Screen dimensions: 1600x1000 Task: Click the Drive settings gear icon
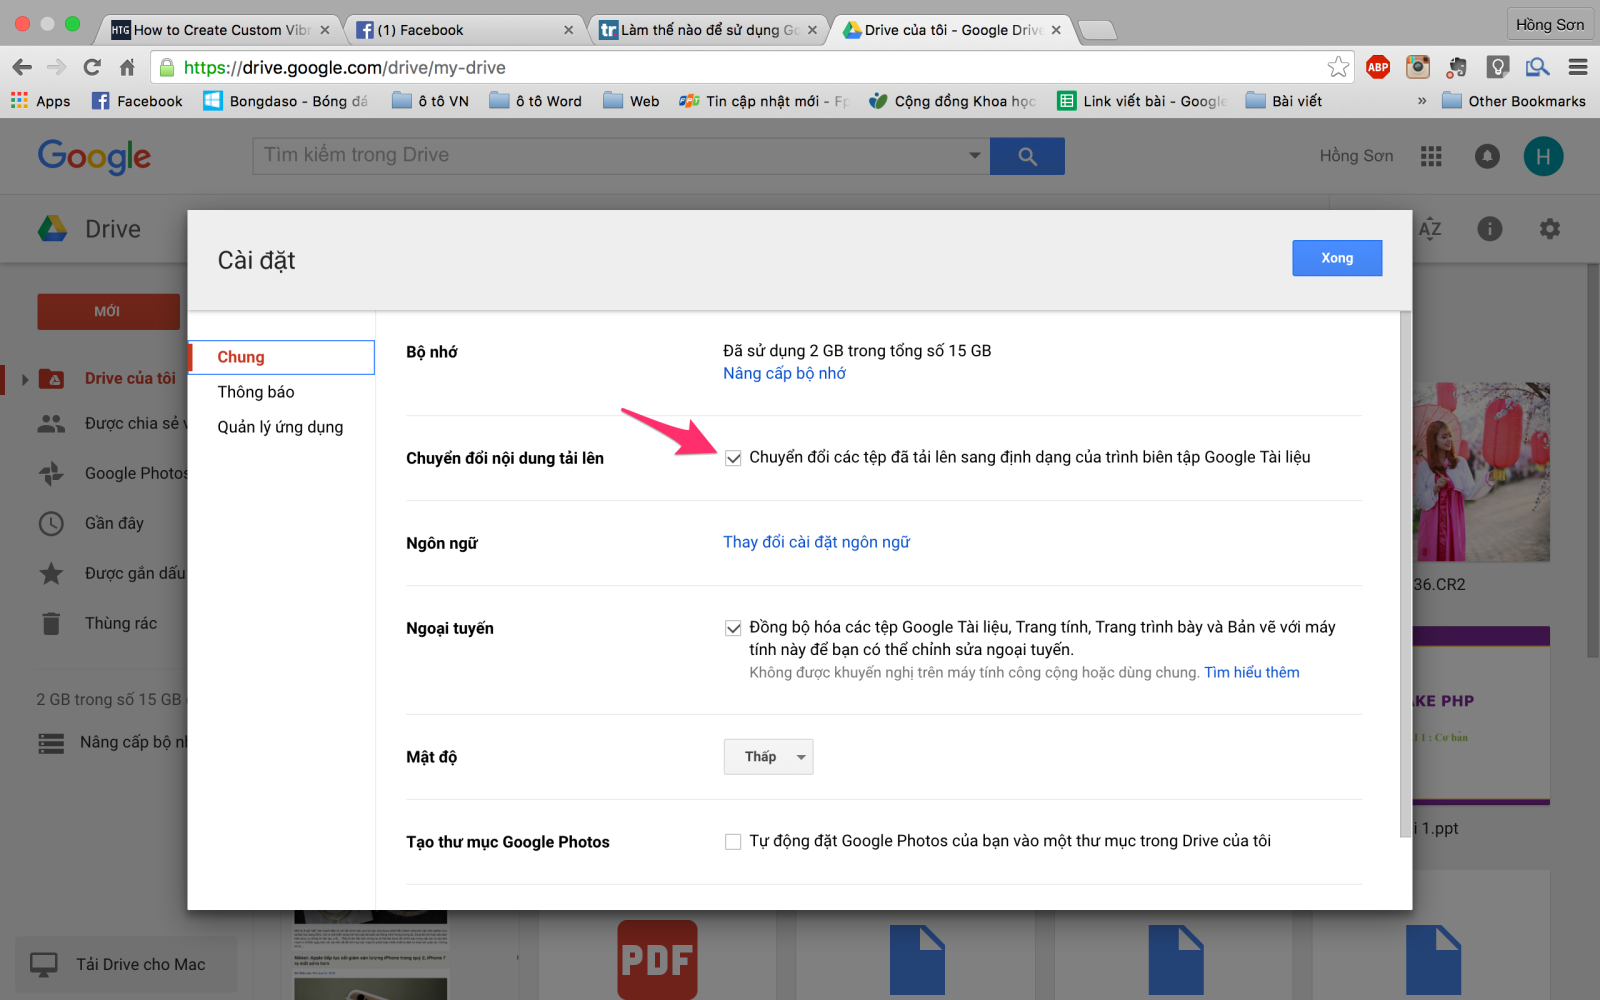pyautogui.click(x=1548, y=229)
